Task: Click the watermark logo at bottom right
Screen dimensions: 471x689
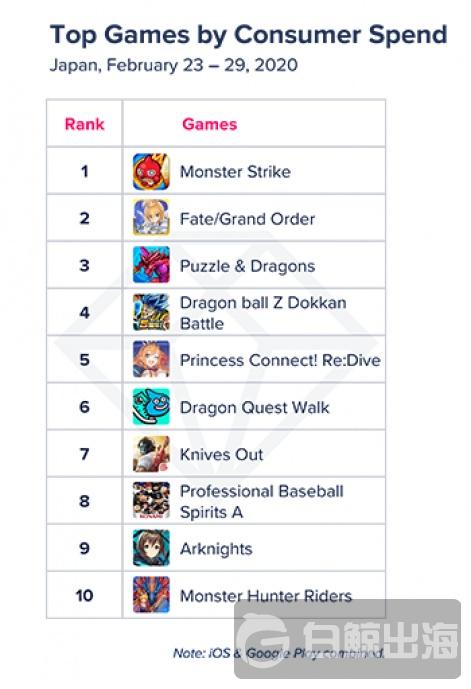Action: pos(348,639)
